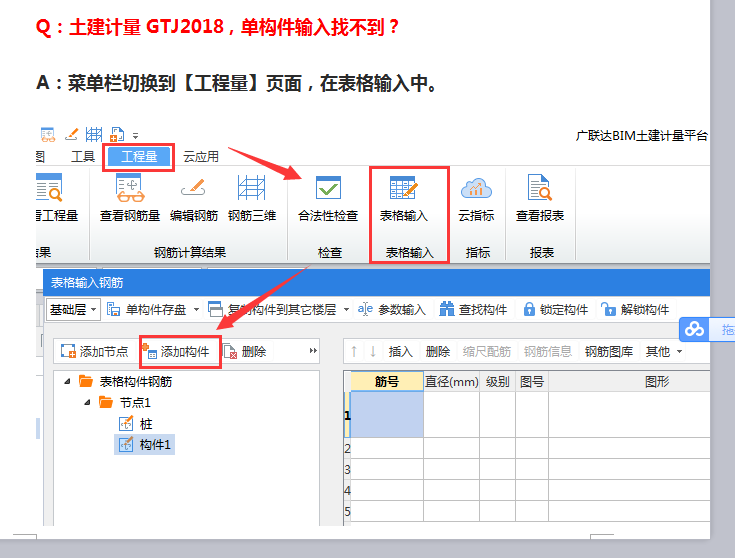
Task: Select 表格构件钢筋 folder in tree
Action: click(126, 382)
